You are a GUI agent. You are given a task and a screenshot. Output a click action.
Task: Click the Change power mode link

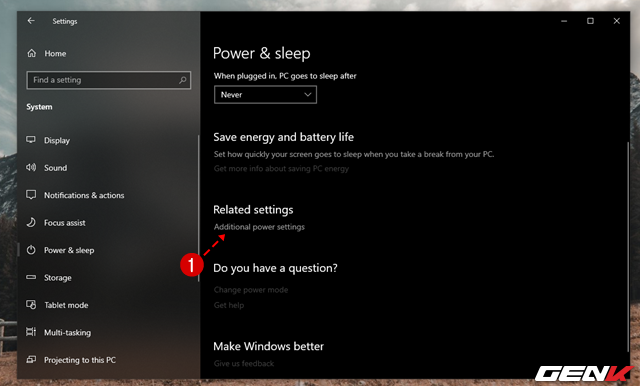[x=251, y=290]
